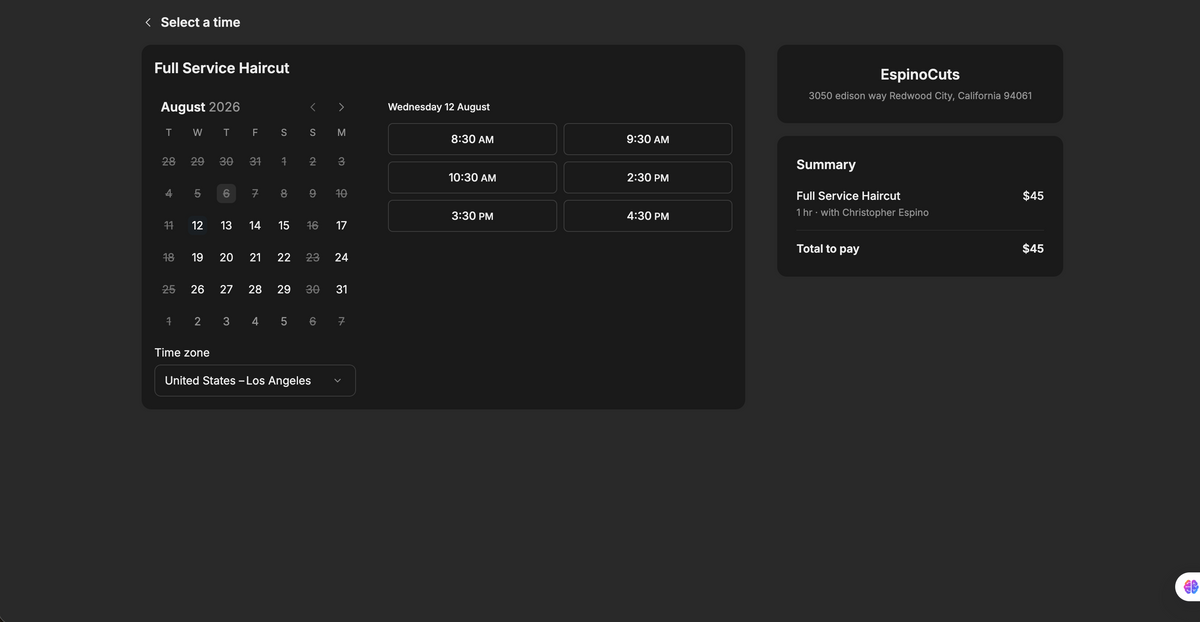Expand the Time zone dropdown chevron

pos(337,381)
